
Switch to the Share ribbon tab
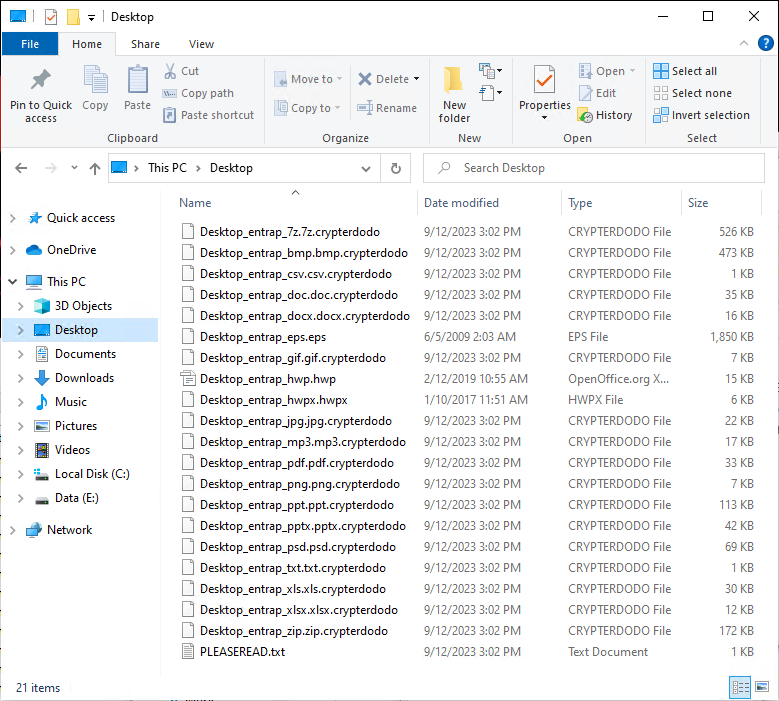pyautogui.click(x=146, y=44)
